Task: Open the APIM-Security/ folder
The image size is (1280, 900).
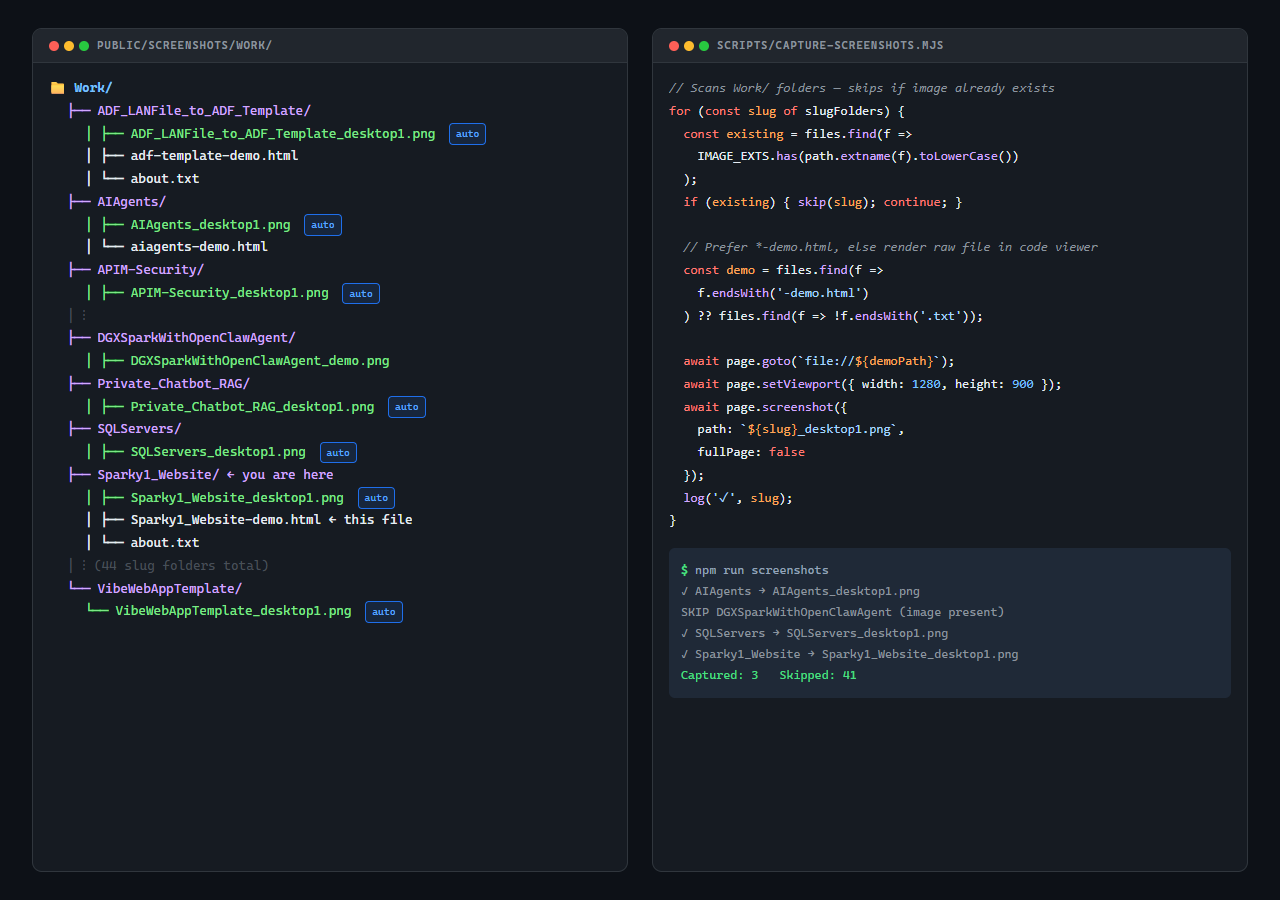Action: 150,270
